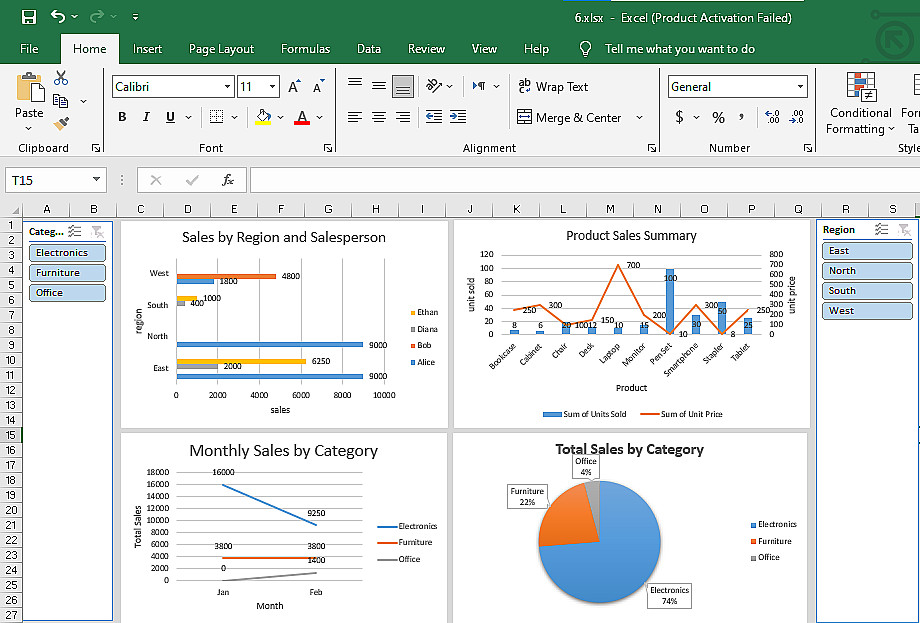The width and height of the screenshot is (920, 623).
Task: Apply Comma Style format
Action: [742, 117]
